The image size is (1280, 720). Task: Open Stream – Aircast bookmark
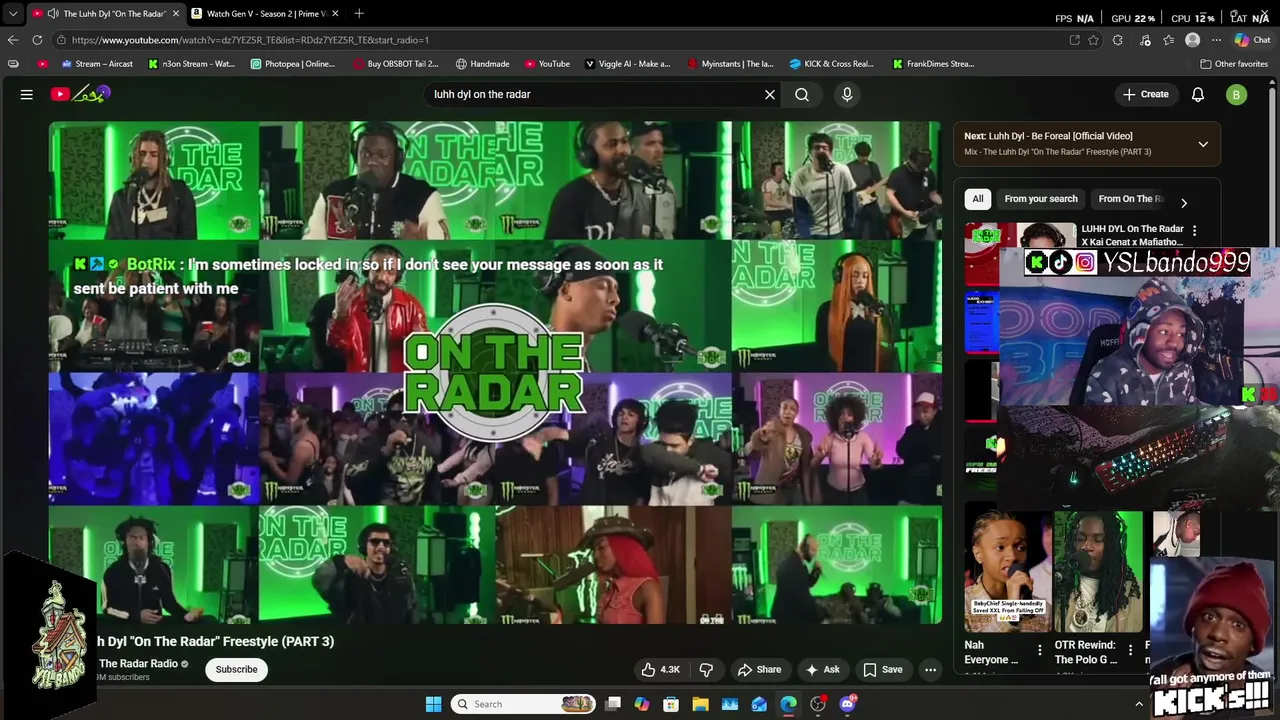(x=97, y=64)
